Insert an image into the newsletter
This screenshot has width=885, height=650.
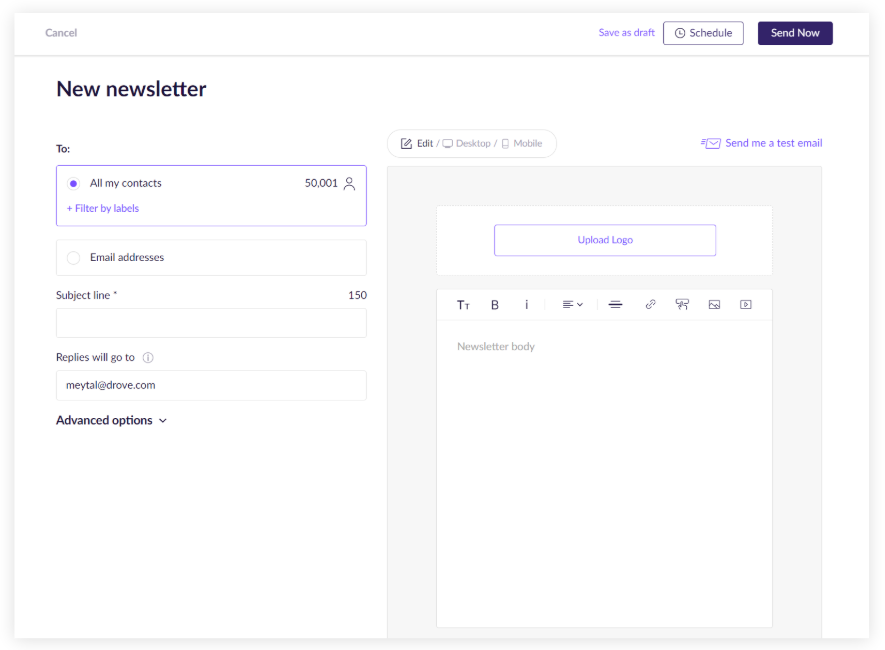(714, 305)
